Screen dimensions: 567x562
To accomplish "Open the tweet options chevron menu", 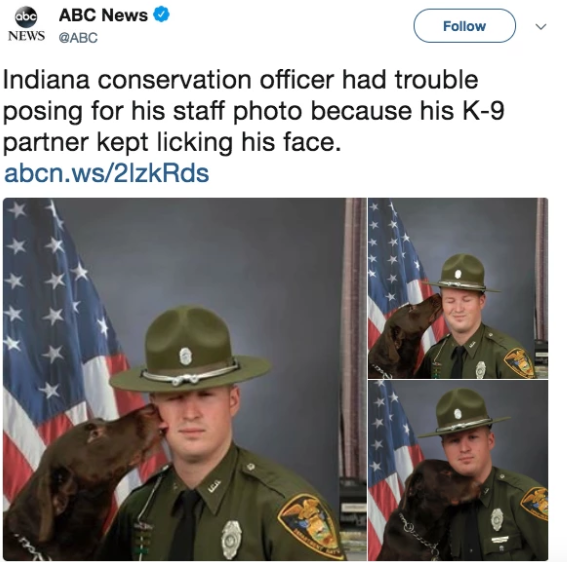I will (x=541, y=26).
